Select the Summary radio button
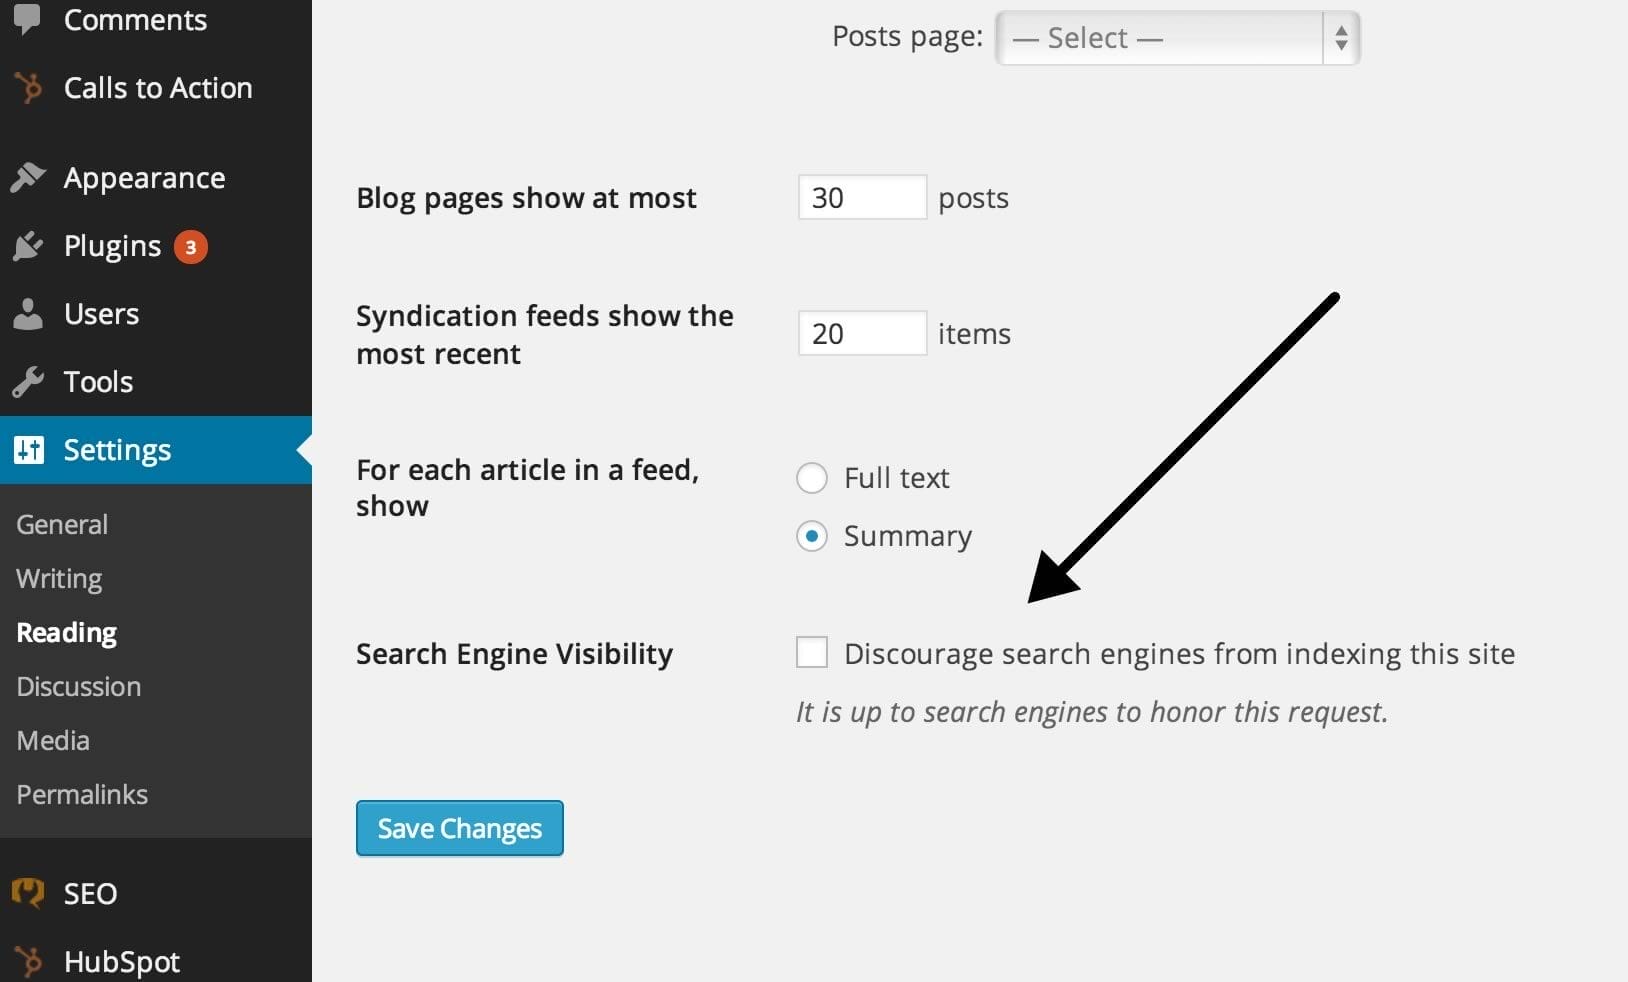Screen dimensions: 1628x982 812,536
